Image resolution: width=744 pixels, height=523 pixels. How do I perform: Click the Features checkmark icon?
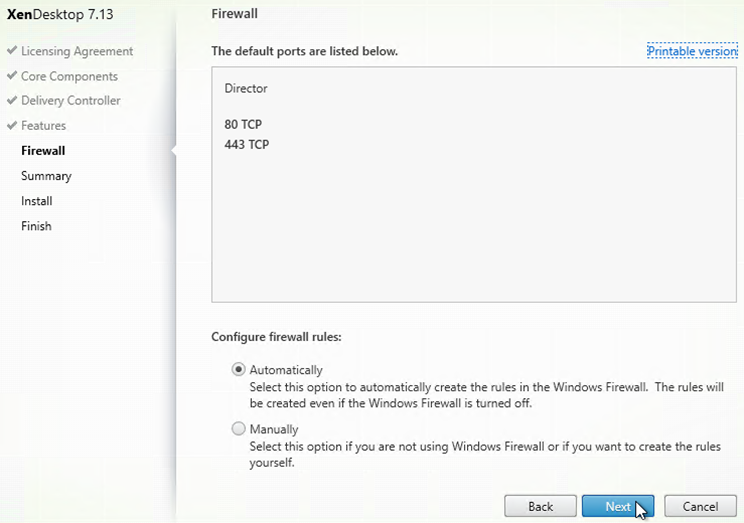coord(12,125)
